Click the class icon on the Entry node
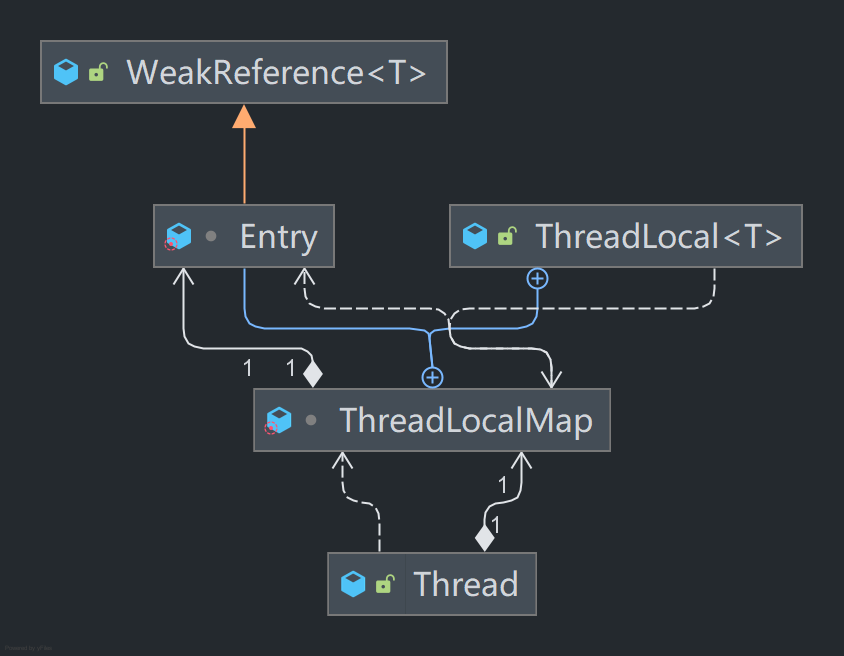 coord(176,237)
